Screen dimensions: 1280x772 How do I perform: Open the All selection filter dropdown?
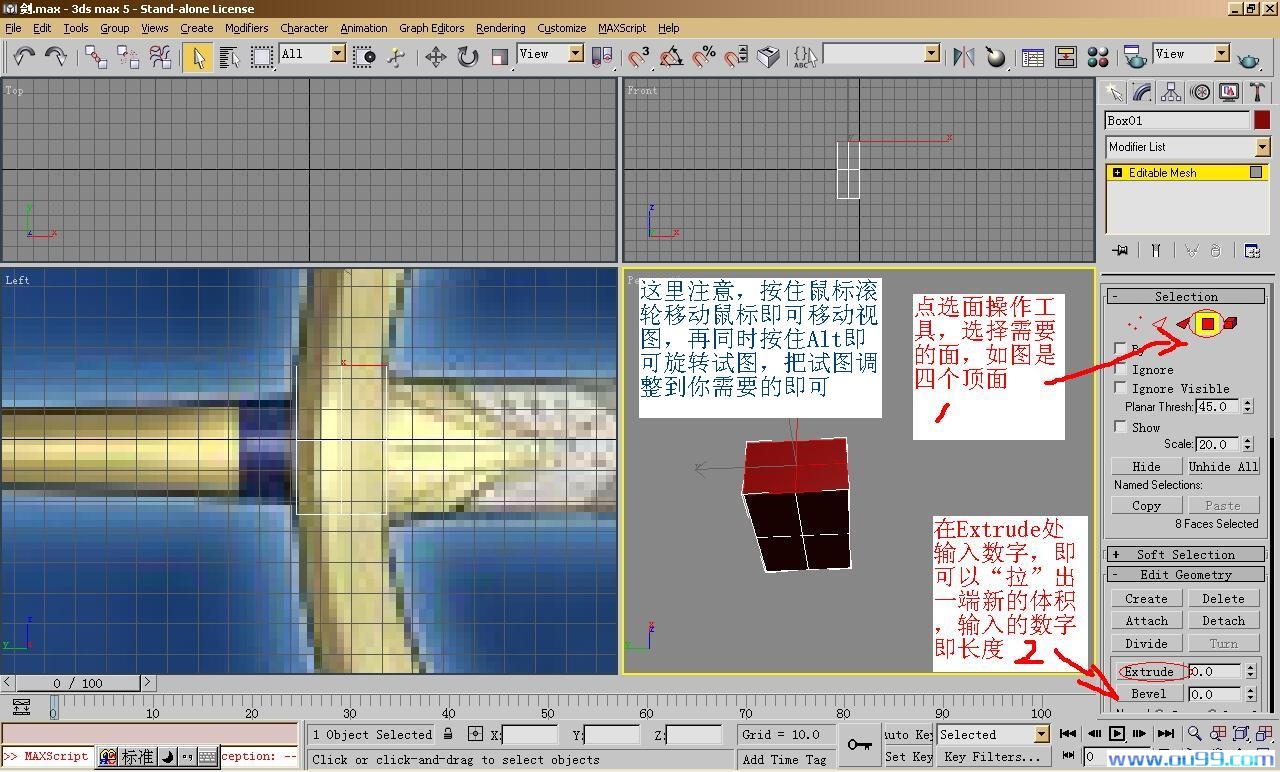pos(312,54)
